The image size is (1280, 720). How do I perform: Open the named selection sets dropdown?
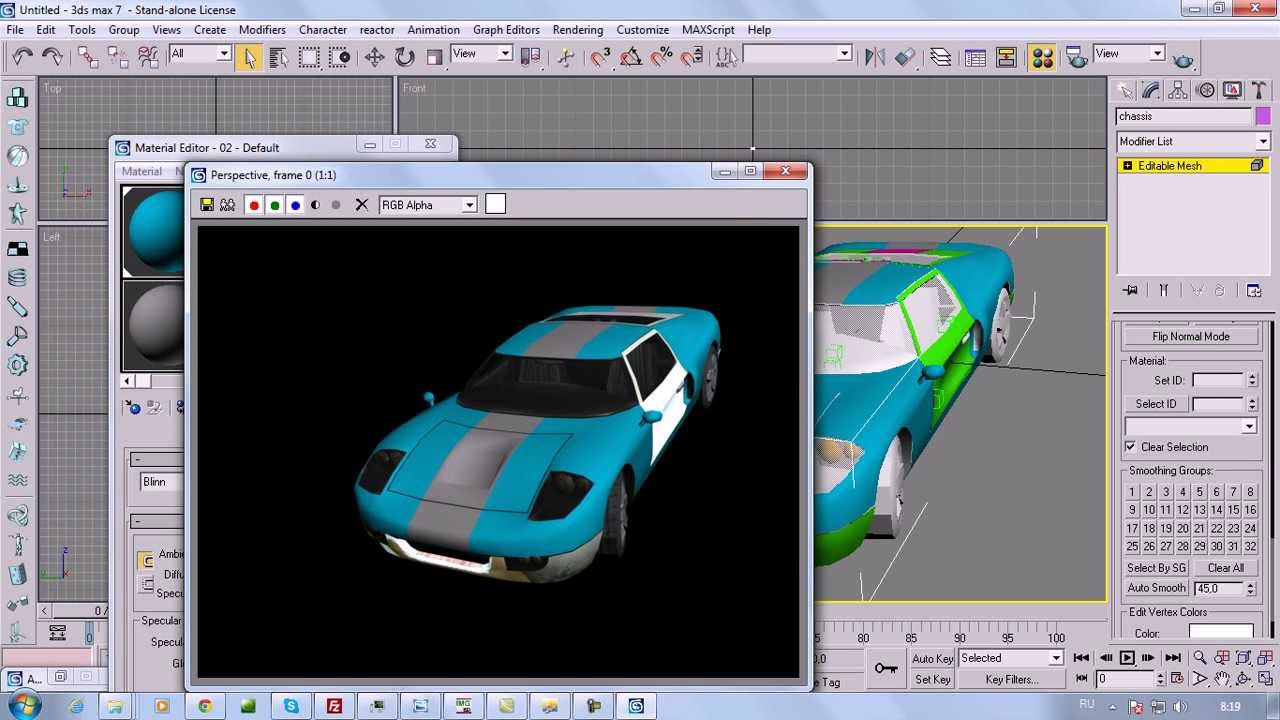click(x=797, y=53)
